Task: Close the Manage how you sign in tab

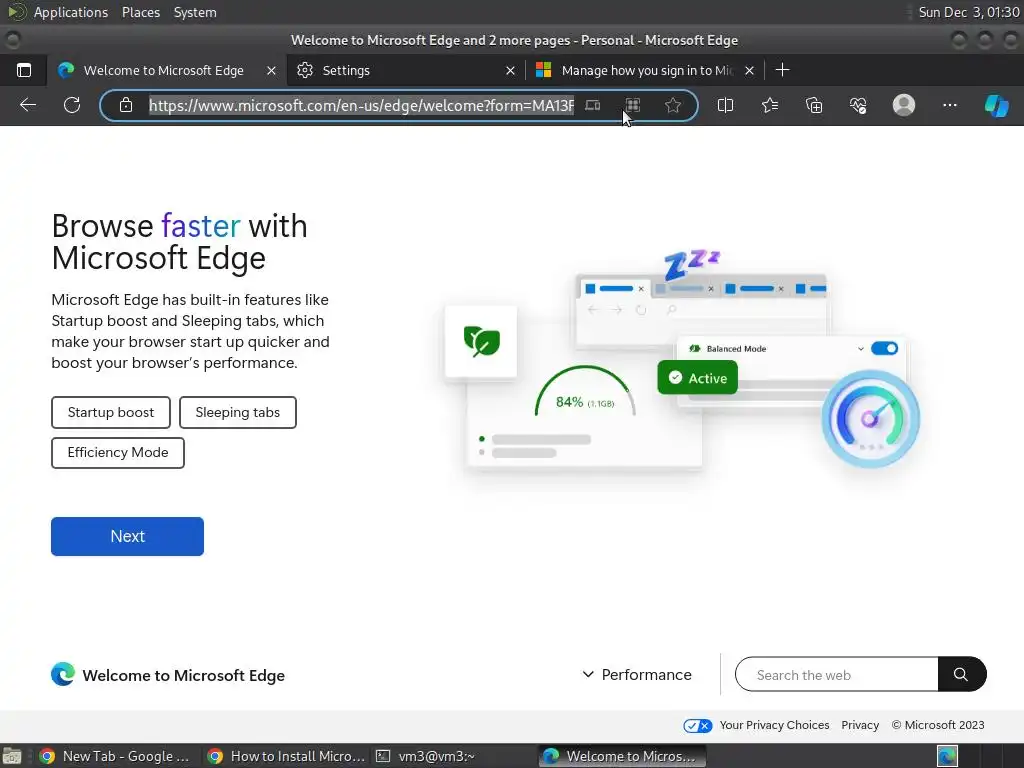Action: tap(750, 71)
